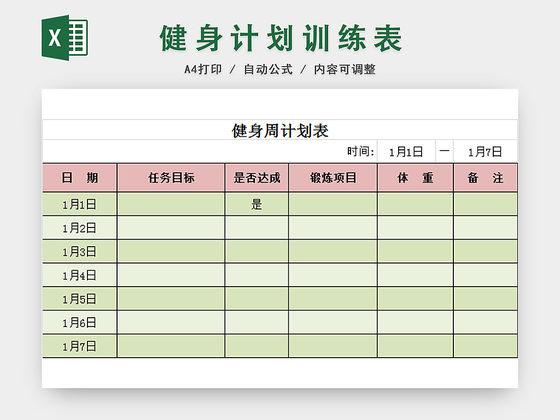Select the 备注 cell for 1月7日 row
This screenshot has height=420, width=560.
[x=485, y=346]
